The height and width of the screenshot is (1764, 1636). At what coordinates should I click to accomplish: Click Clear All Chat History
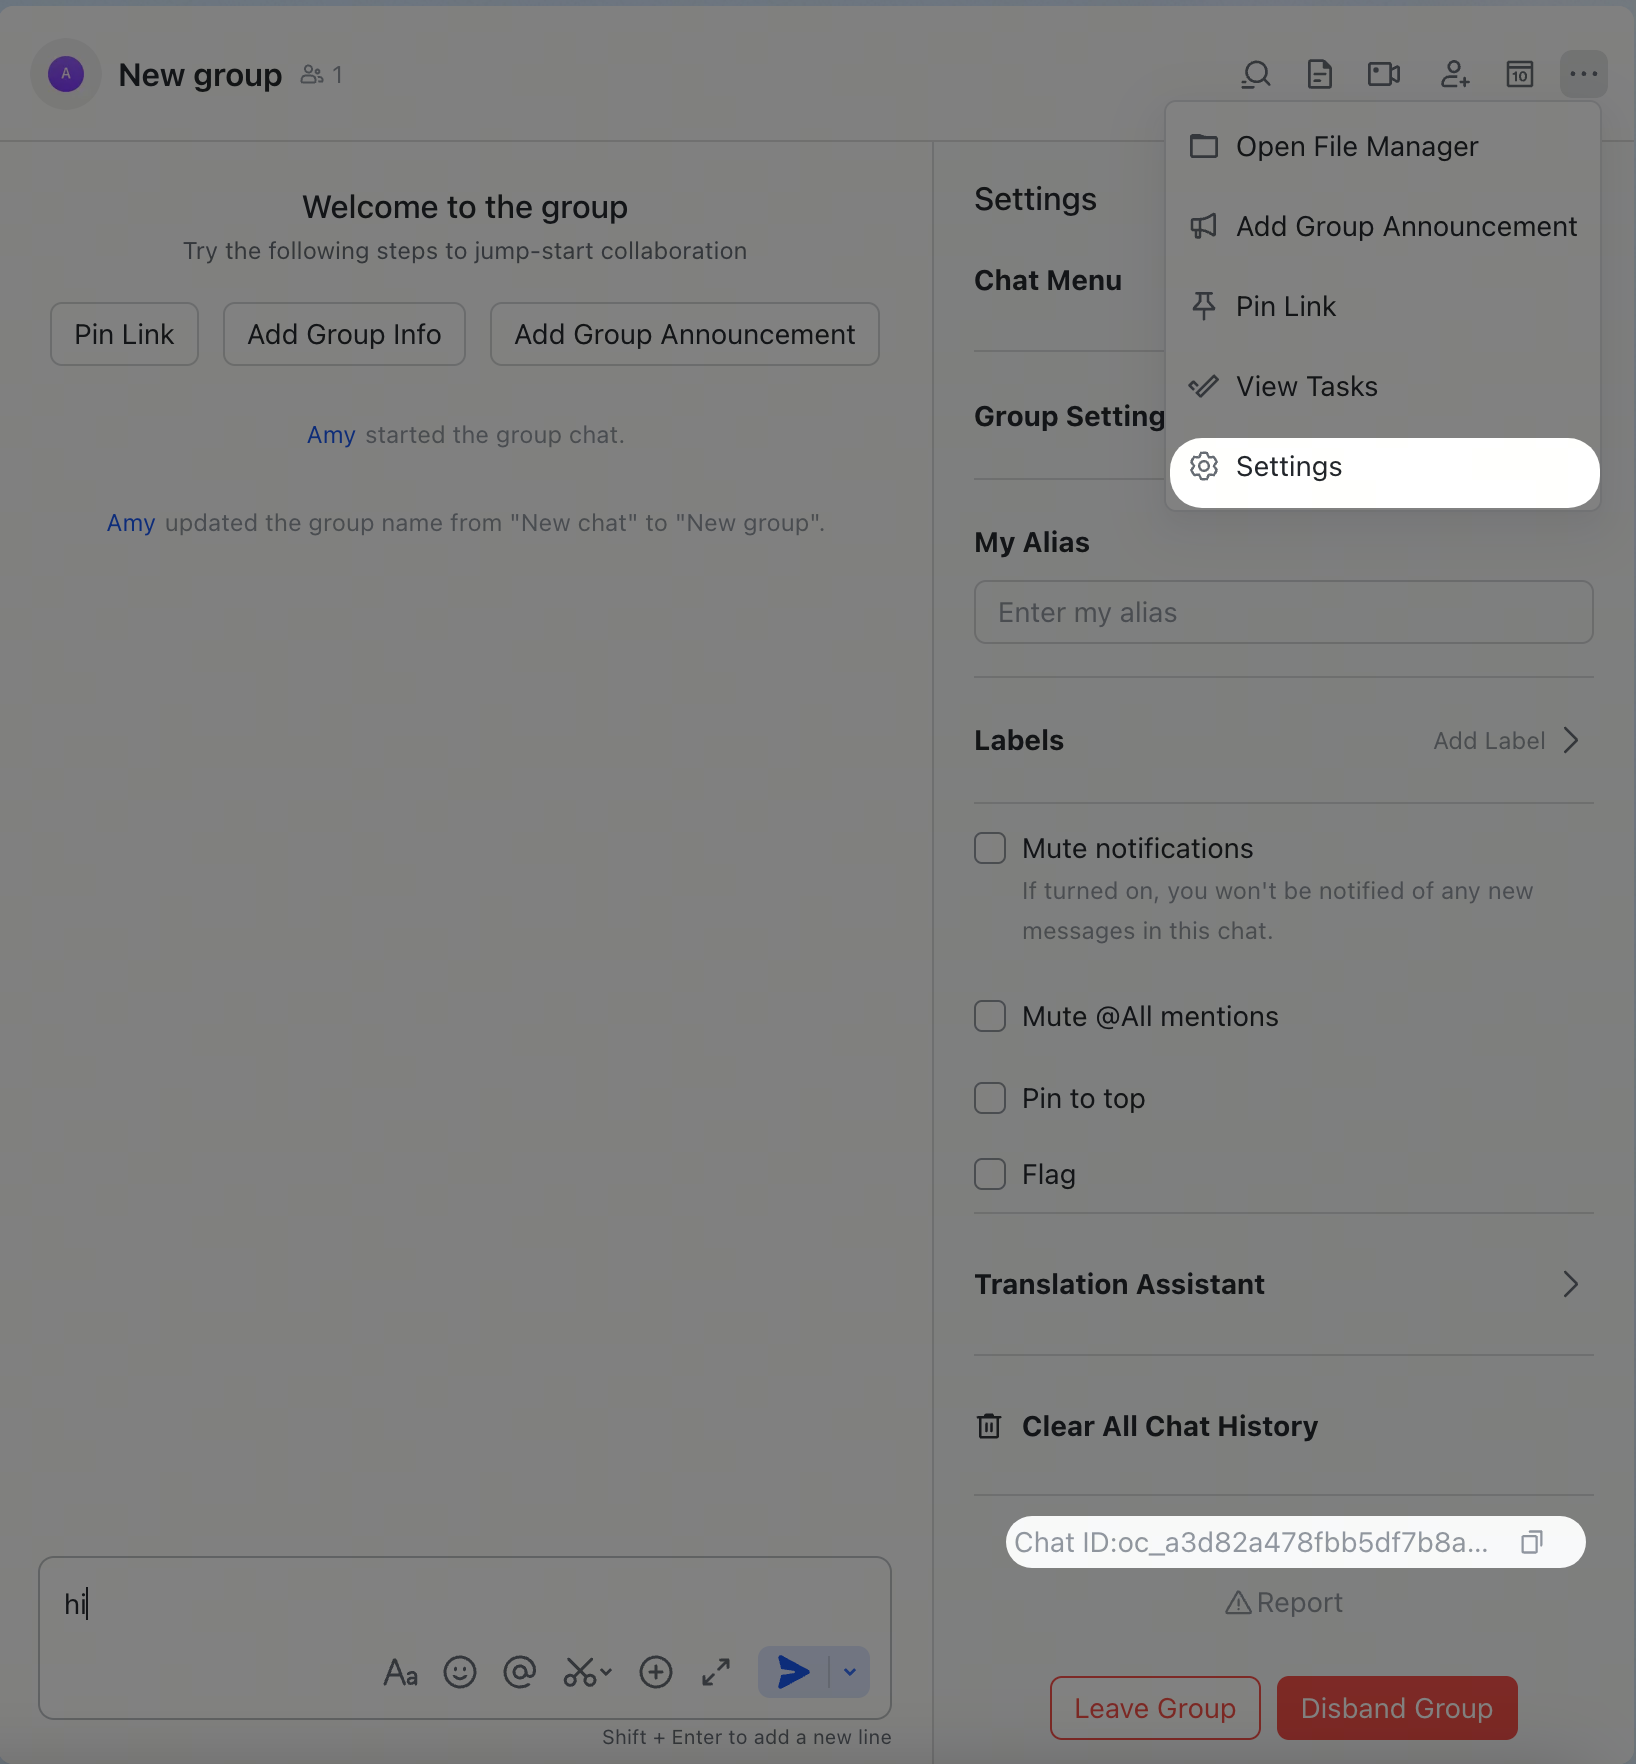[1168, 1426]
